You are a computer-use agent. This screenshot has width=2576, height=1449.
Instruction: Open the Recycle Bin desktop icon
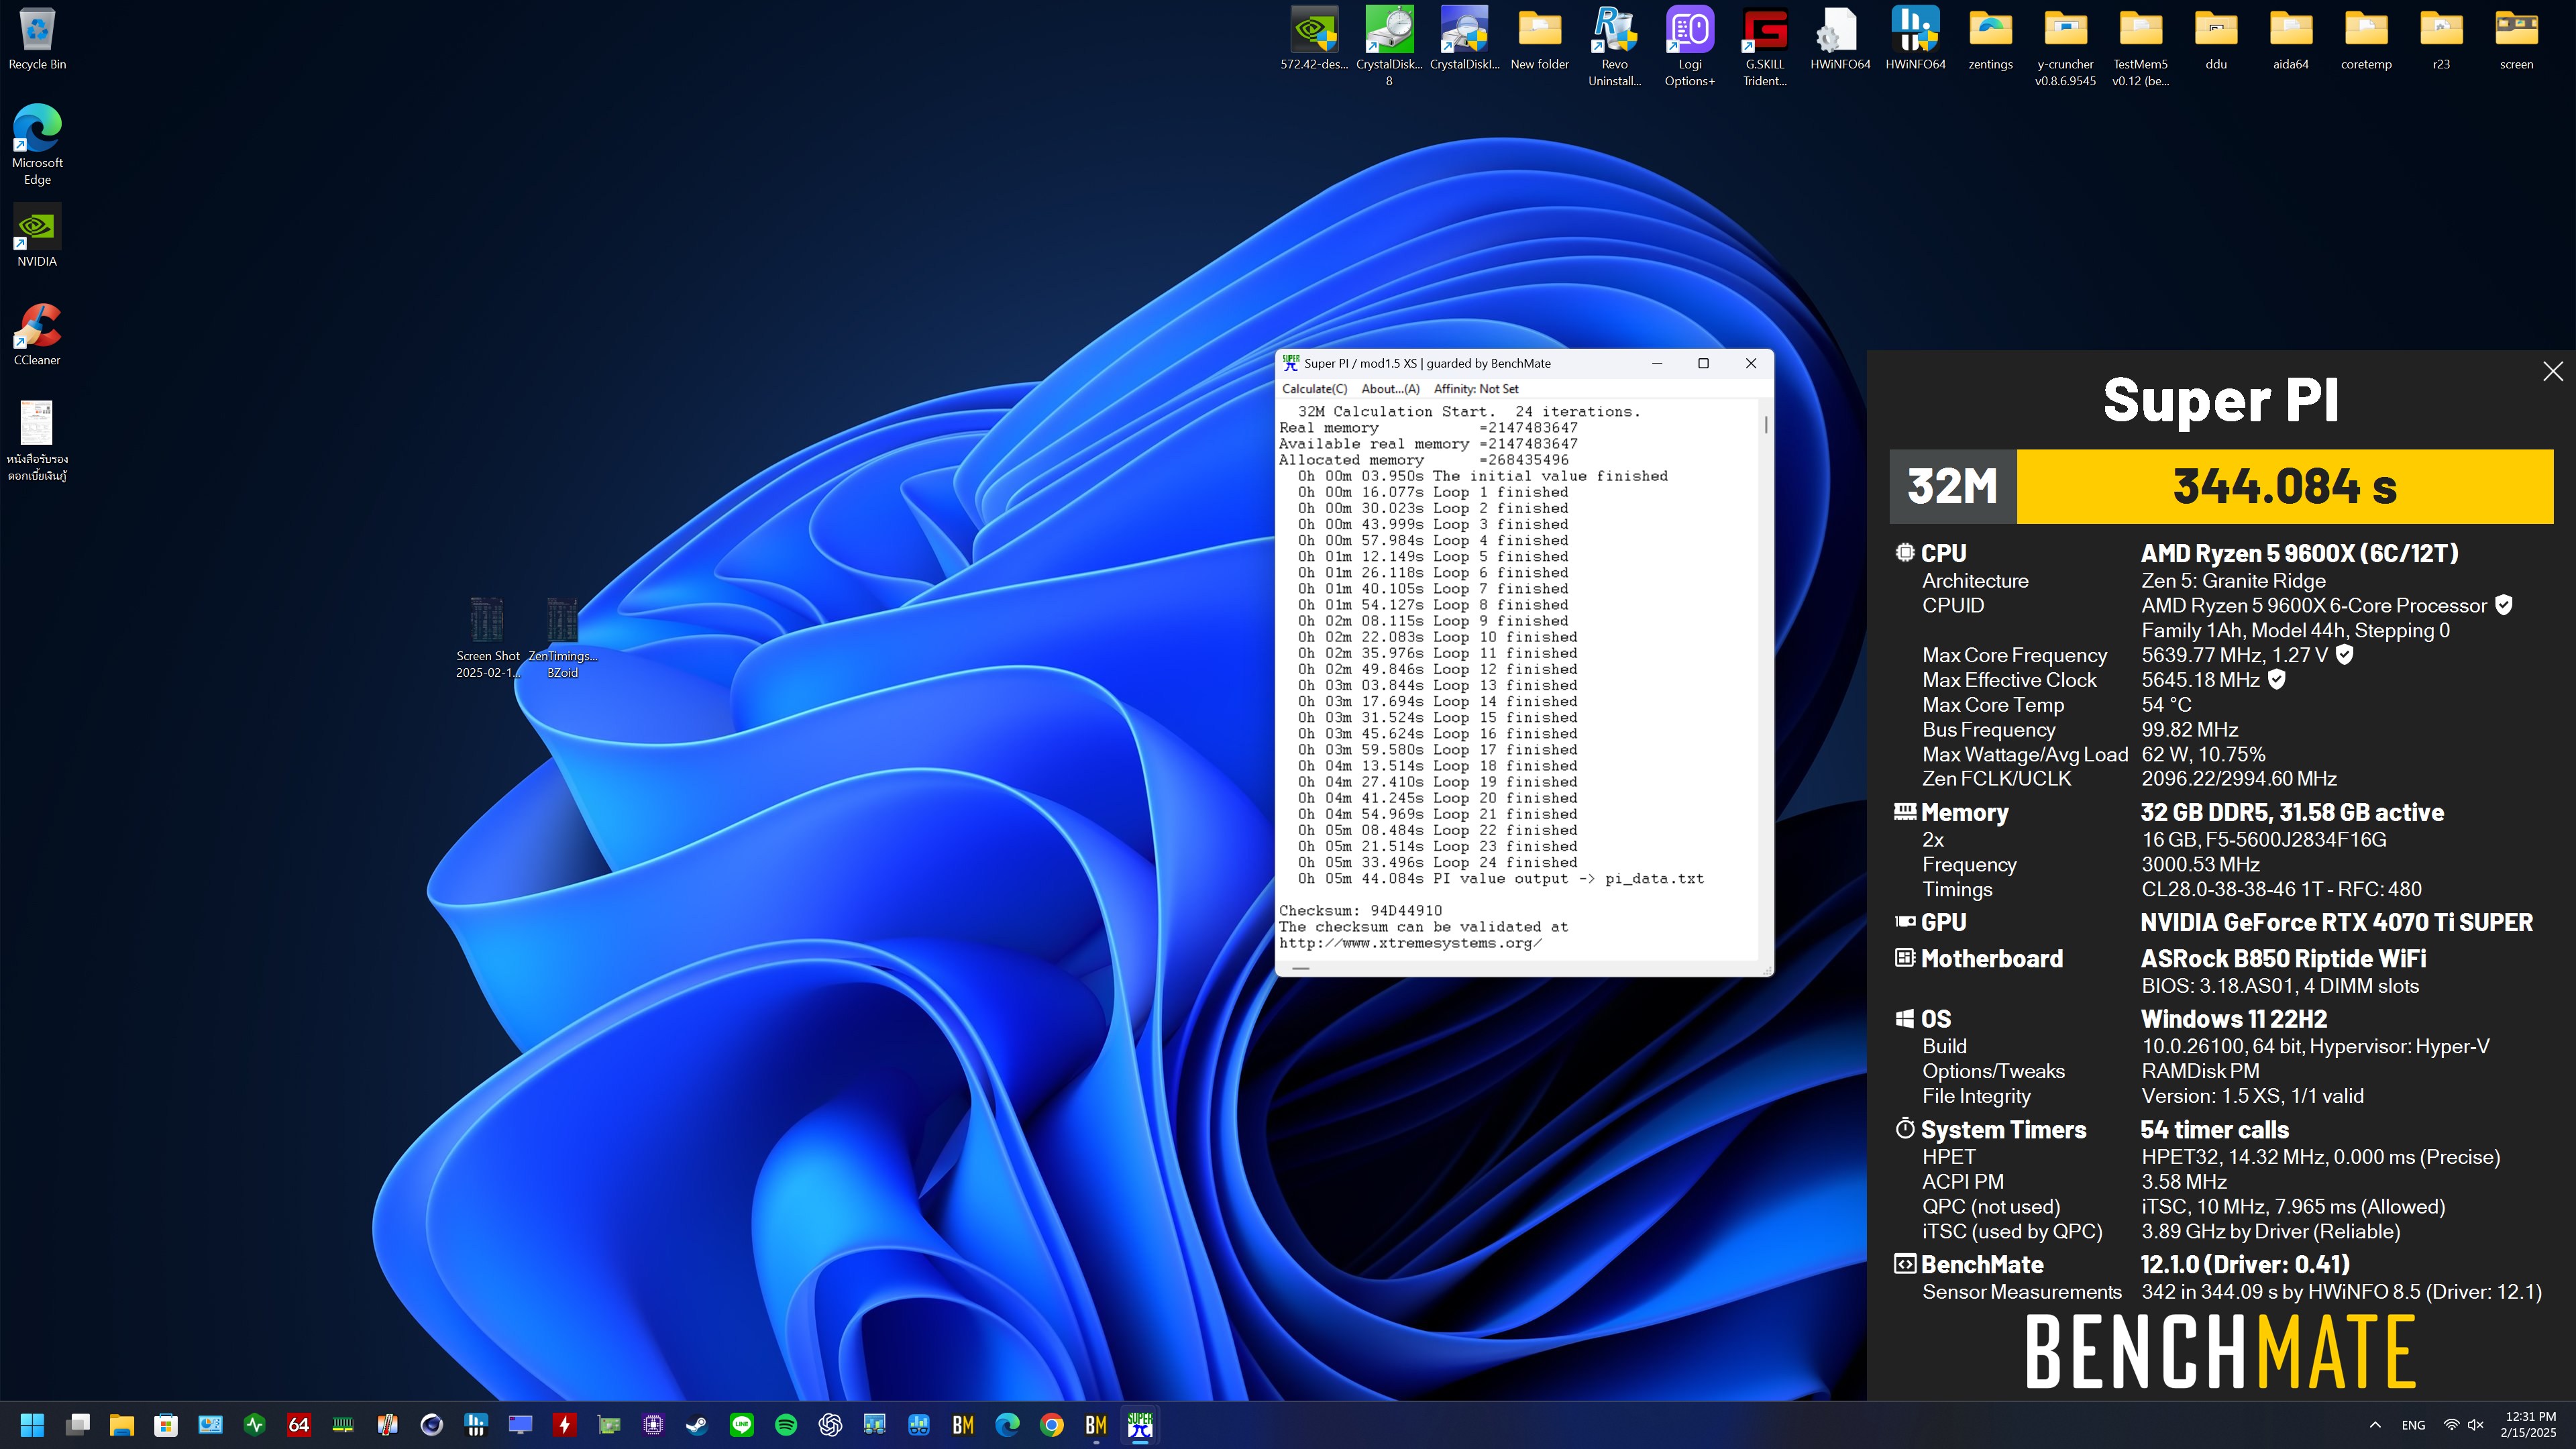pyautogui.click(x=37, y=39)
